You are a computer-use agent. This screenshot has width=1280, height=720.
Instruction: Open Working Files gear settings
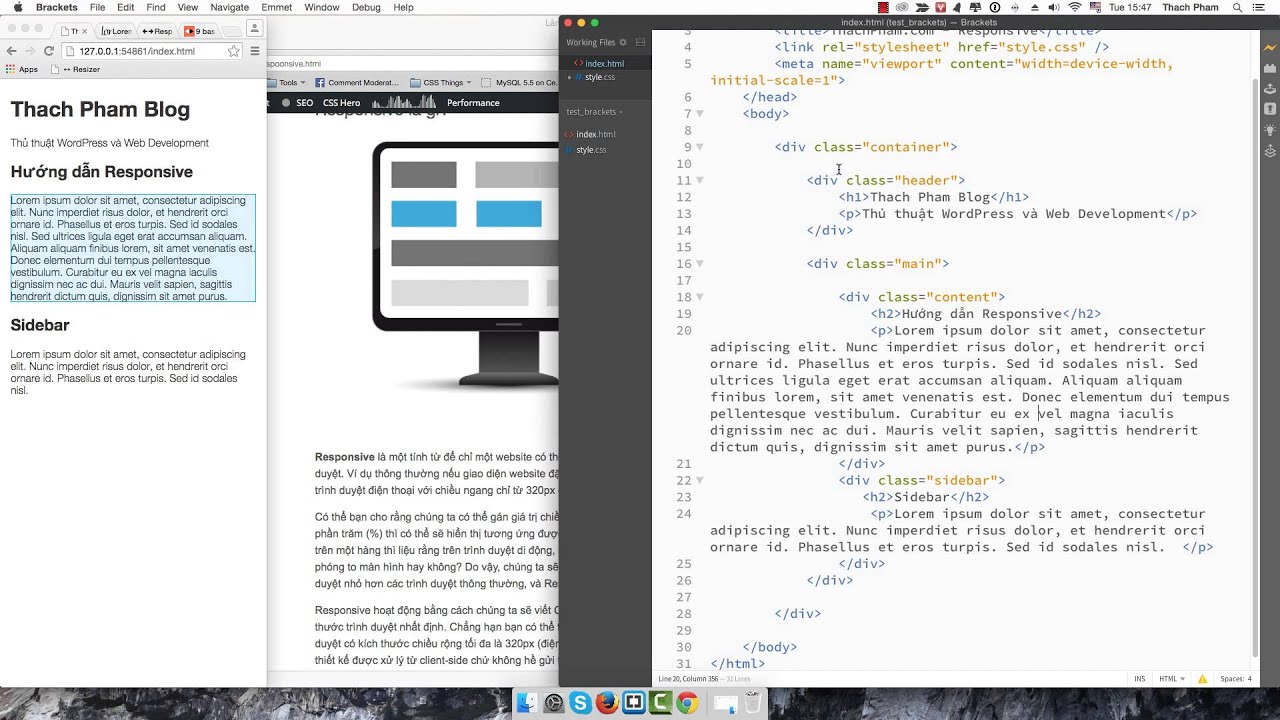[623, 42]
